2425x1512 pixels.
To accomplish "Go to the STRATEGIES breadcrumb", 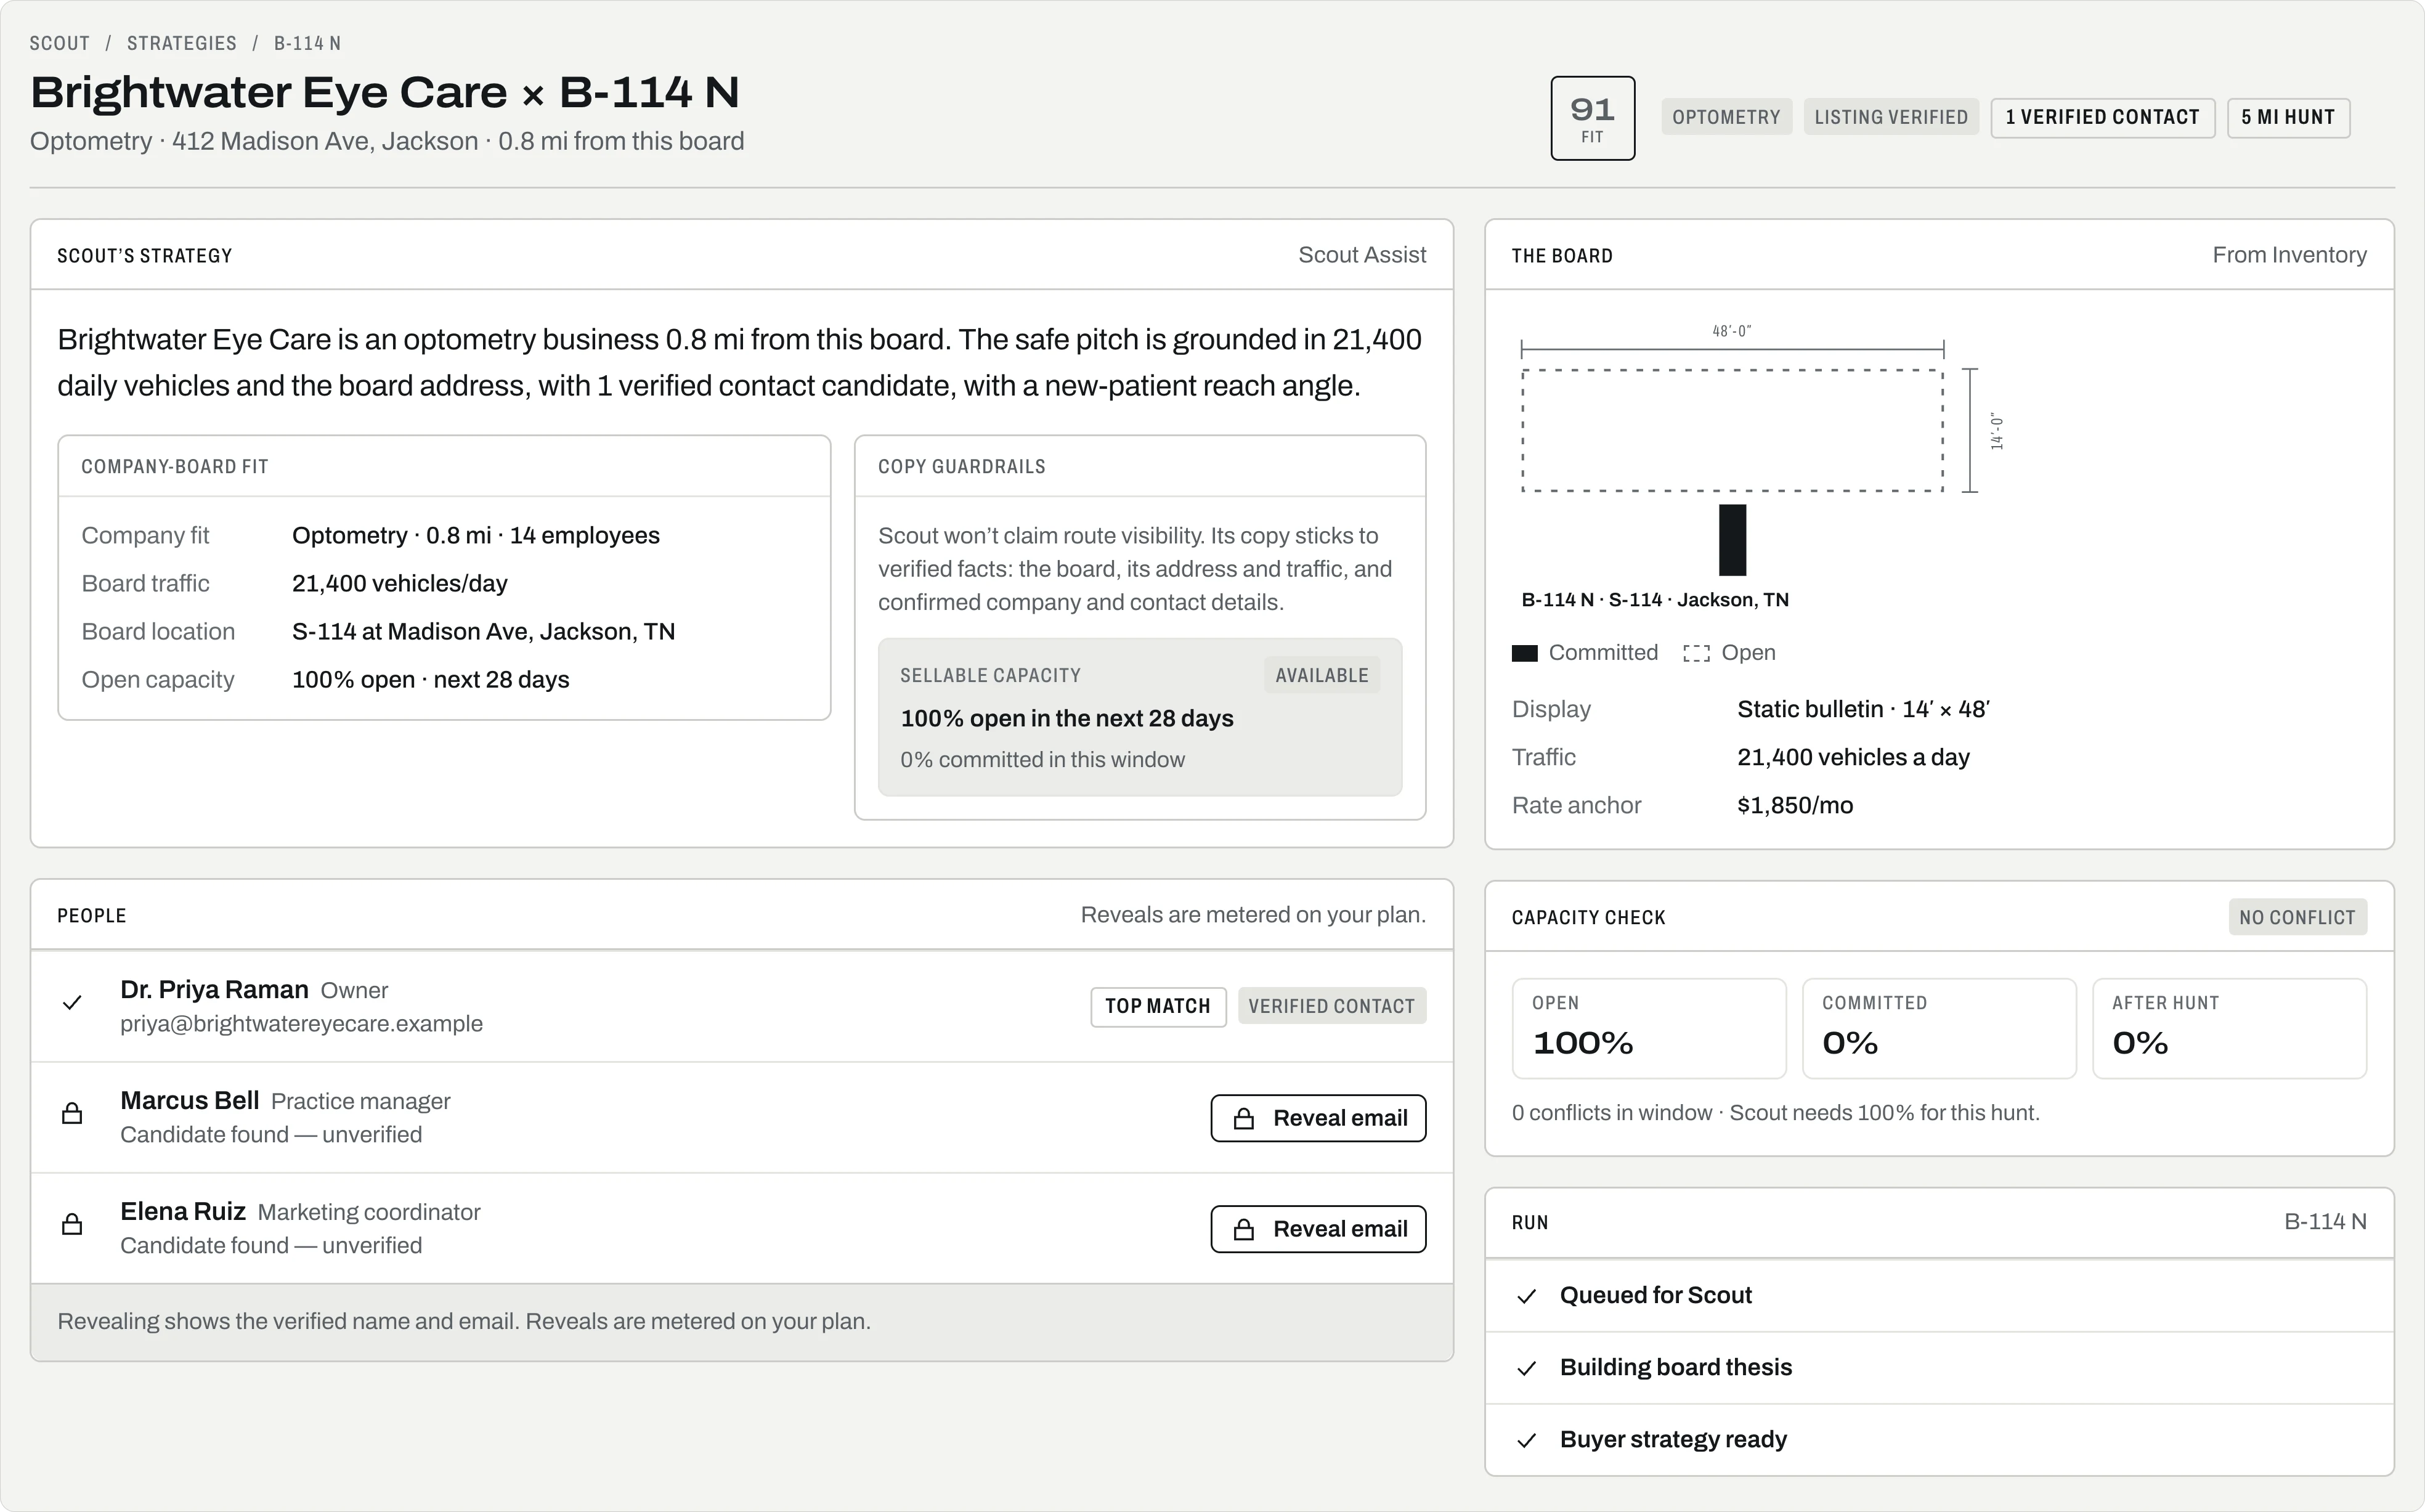I will tap(182, 43).
